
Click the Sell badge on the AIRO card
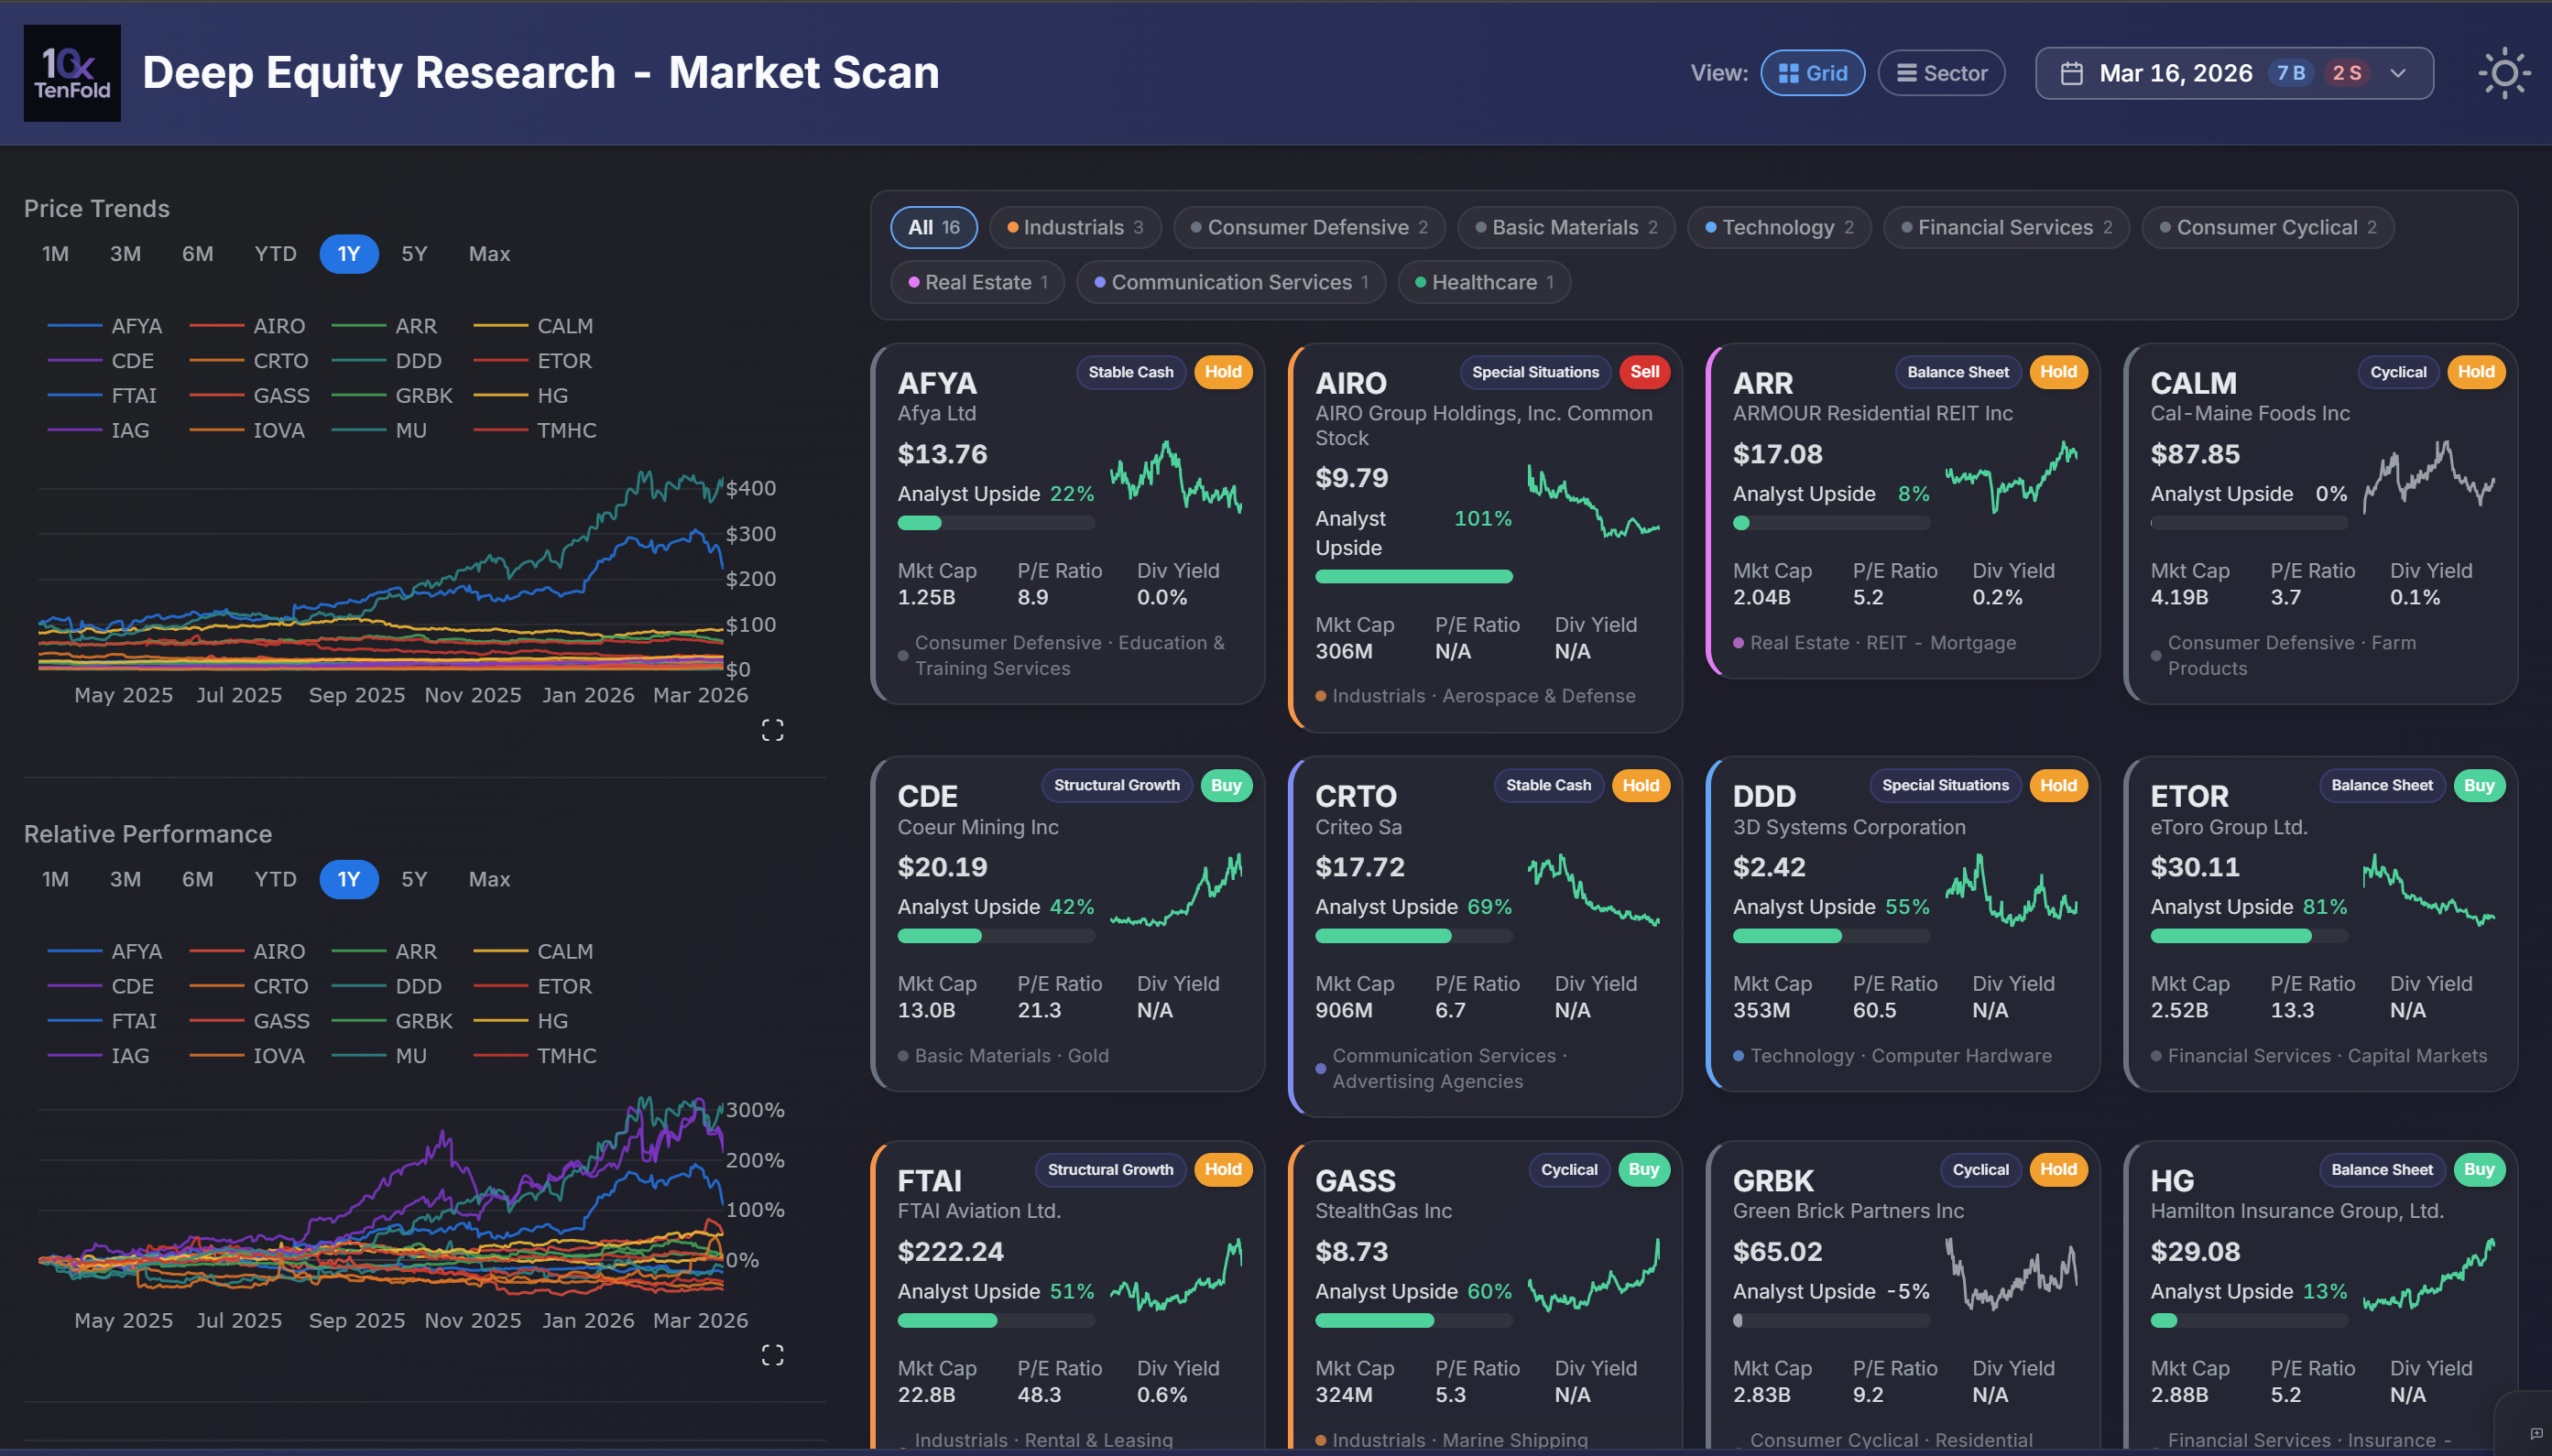coord(1644,372)
